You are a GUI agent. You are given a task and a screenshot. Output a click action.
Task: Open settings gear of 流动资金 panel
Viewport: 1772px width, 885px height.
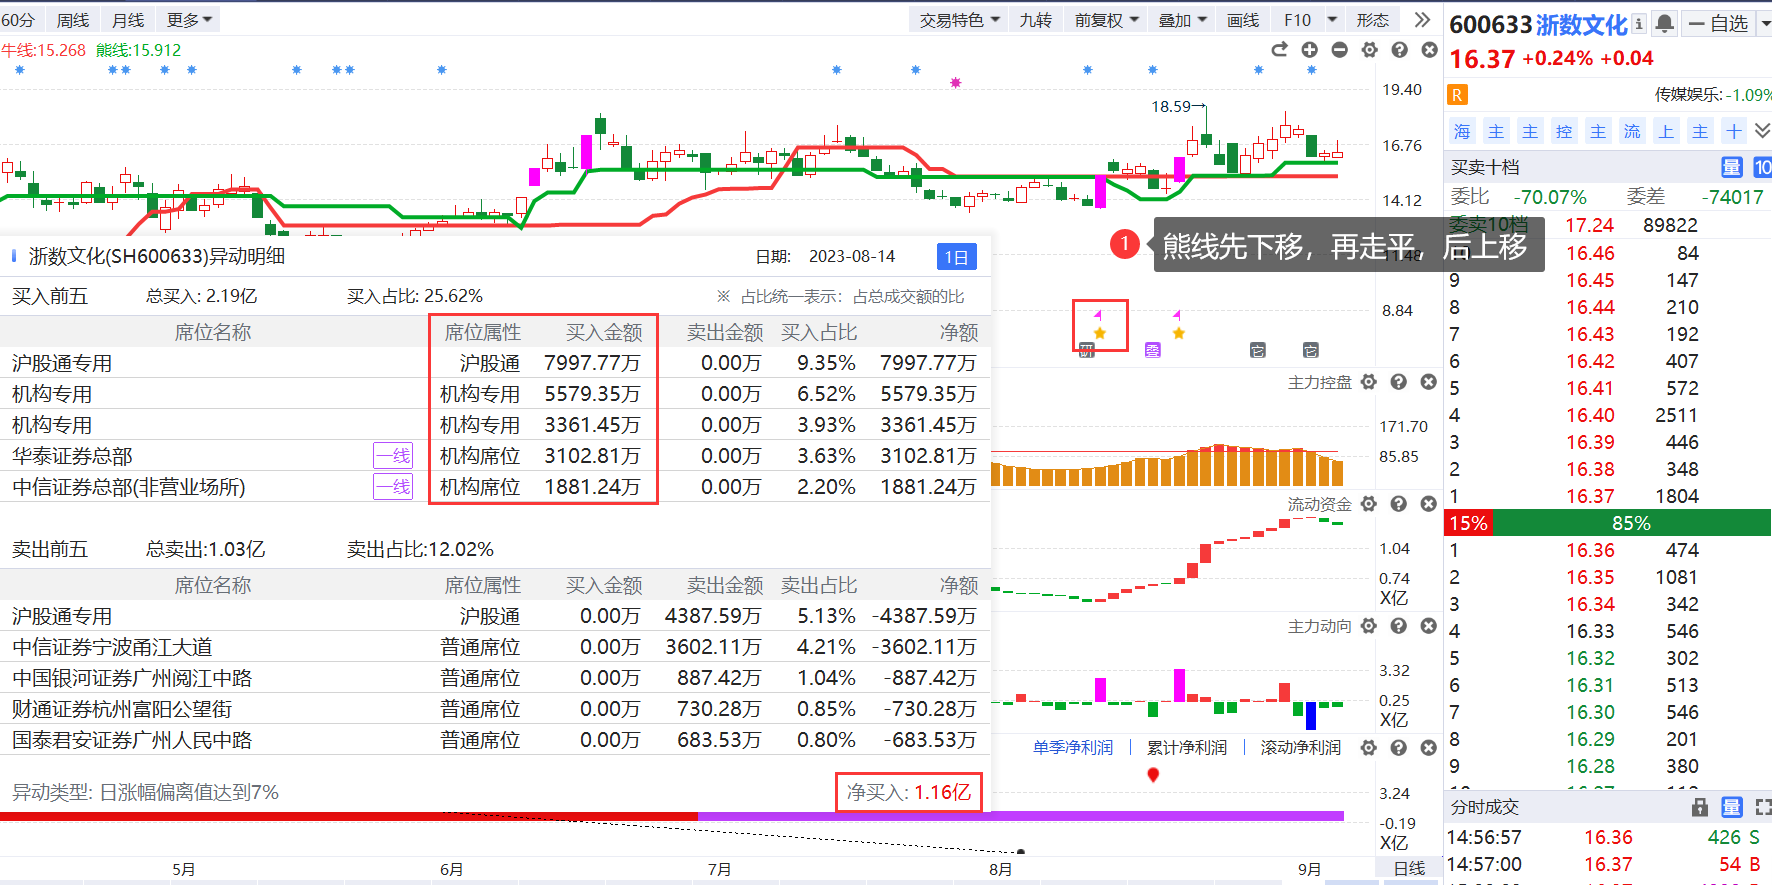tap(1369, 503)
